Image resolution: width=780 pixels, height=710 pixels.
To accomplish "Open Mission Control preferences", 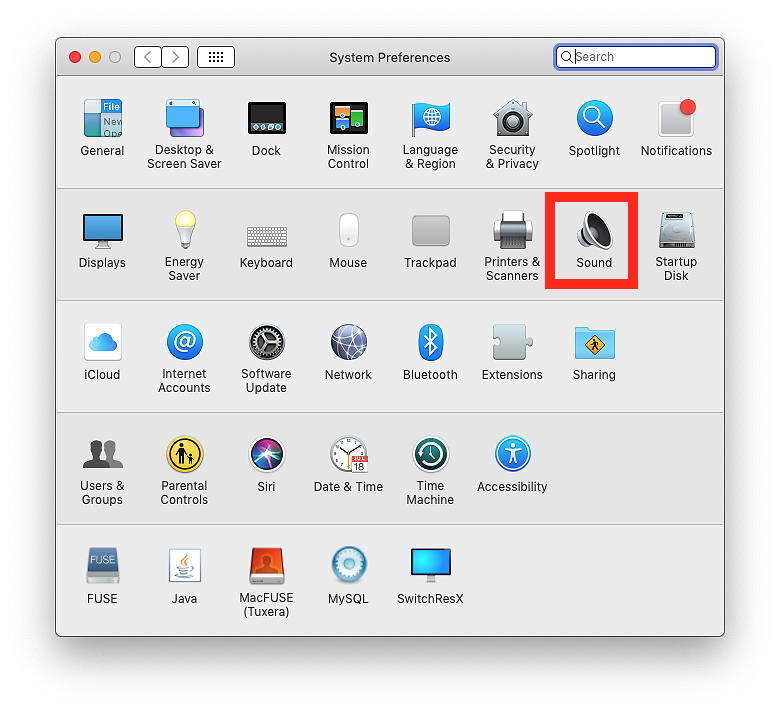I will [349, 134].
